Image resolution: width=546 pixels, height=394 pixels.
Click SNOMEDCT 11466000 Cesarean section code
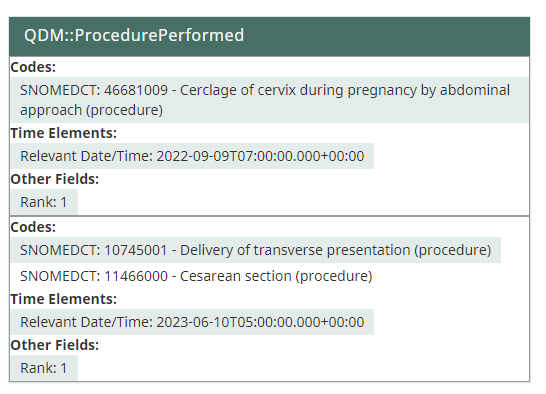[x=196, y=276]
